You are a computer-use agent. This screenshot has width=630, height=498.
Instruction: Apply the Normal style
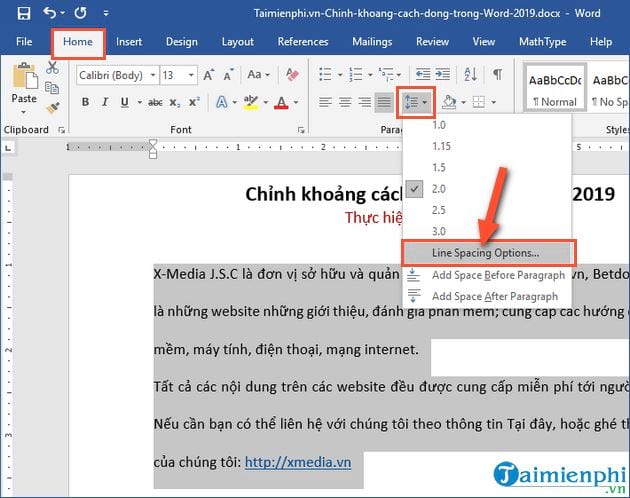pos(555,87)
